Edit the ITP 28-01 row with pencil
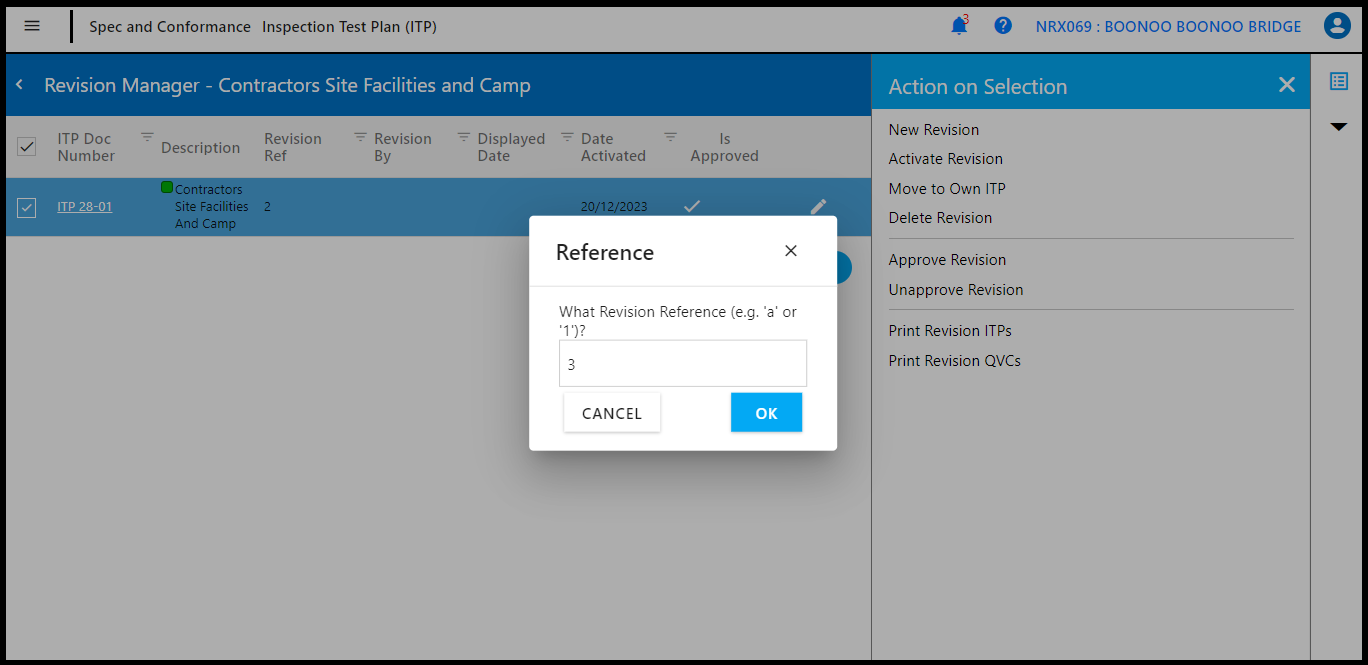This screenshot has height=665, width=1368. 818,207
